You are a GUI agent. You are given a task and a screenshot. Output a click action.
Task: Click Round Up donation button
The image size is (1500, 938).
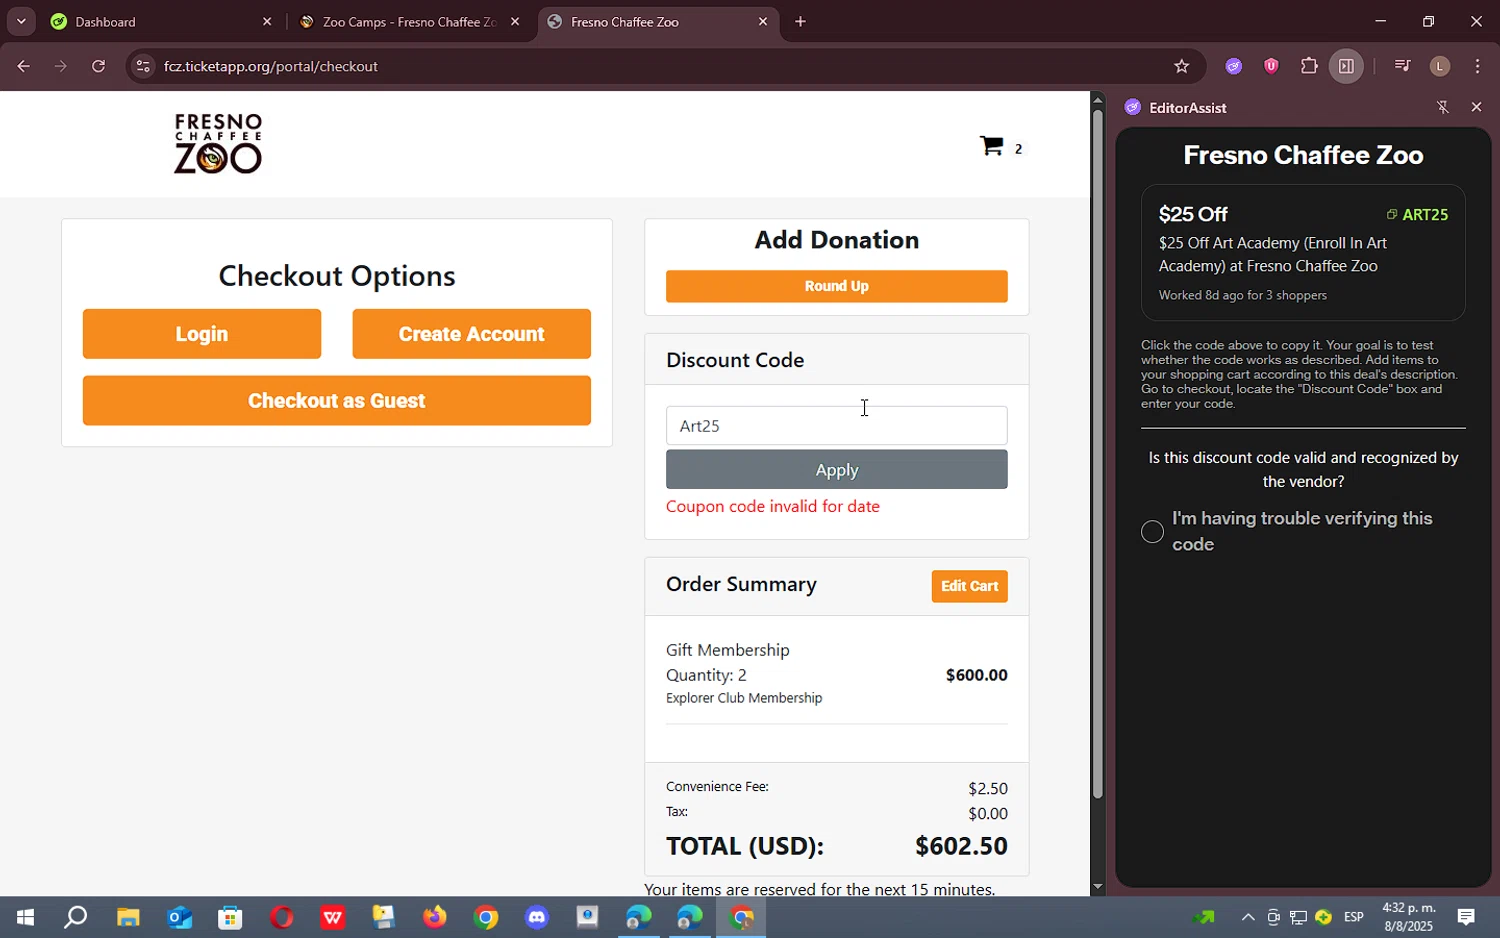click(x=837, y=286)
